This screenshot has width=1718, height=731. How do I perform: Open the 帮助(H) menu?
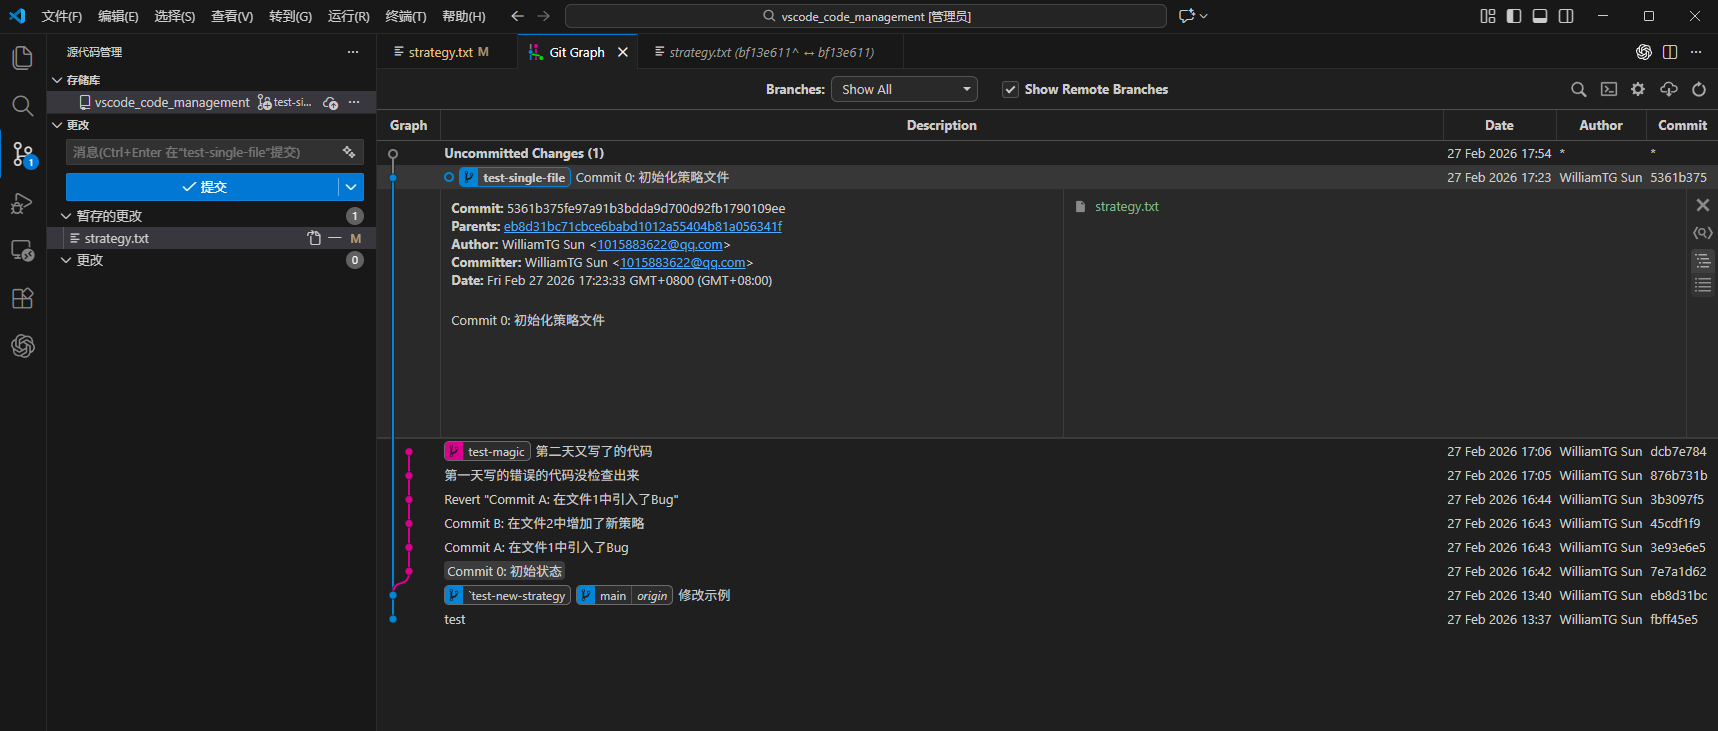pos(464,16)
